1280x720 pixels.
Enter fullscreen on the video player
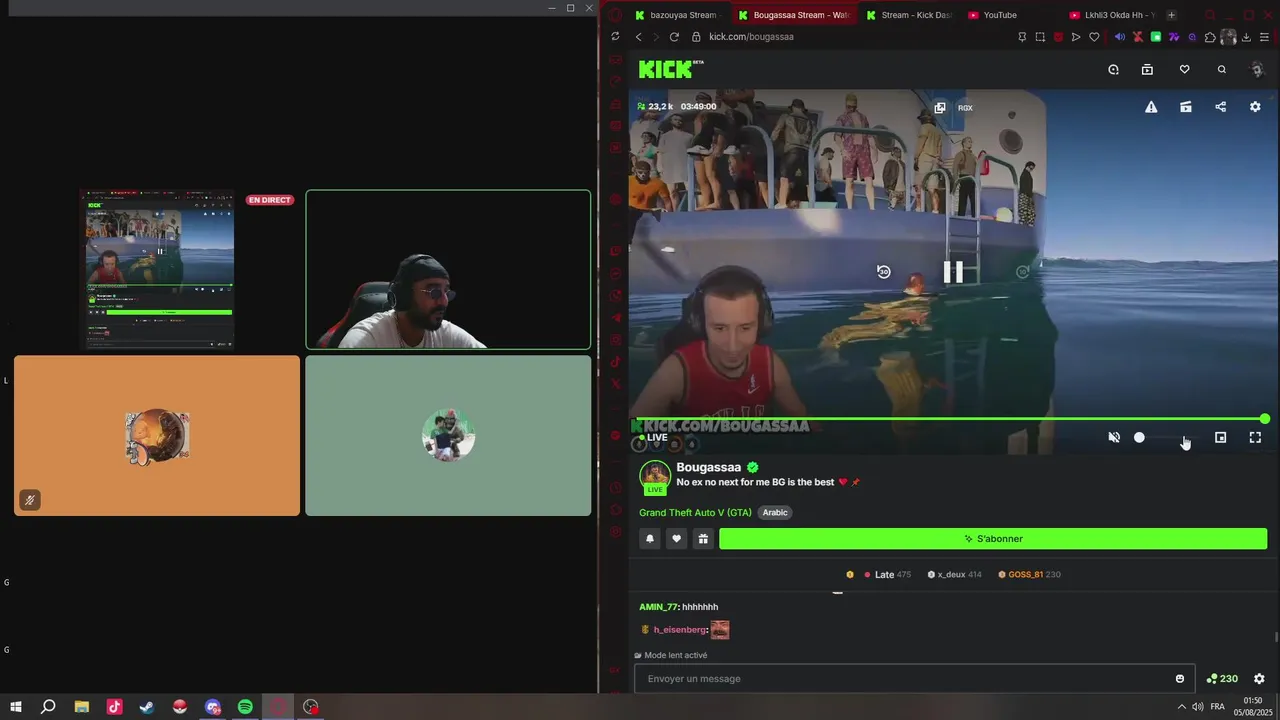coord(1255,437)
